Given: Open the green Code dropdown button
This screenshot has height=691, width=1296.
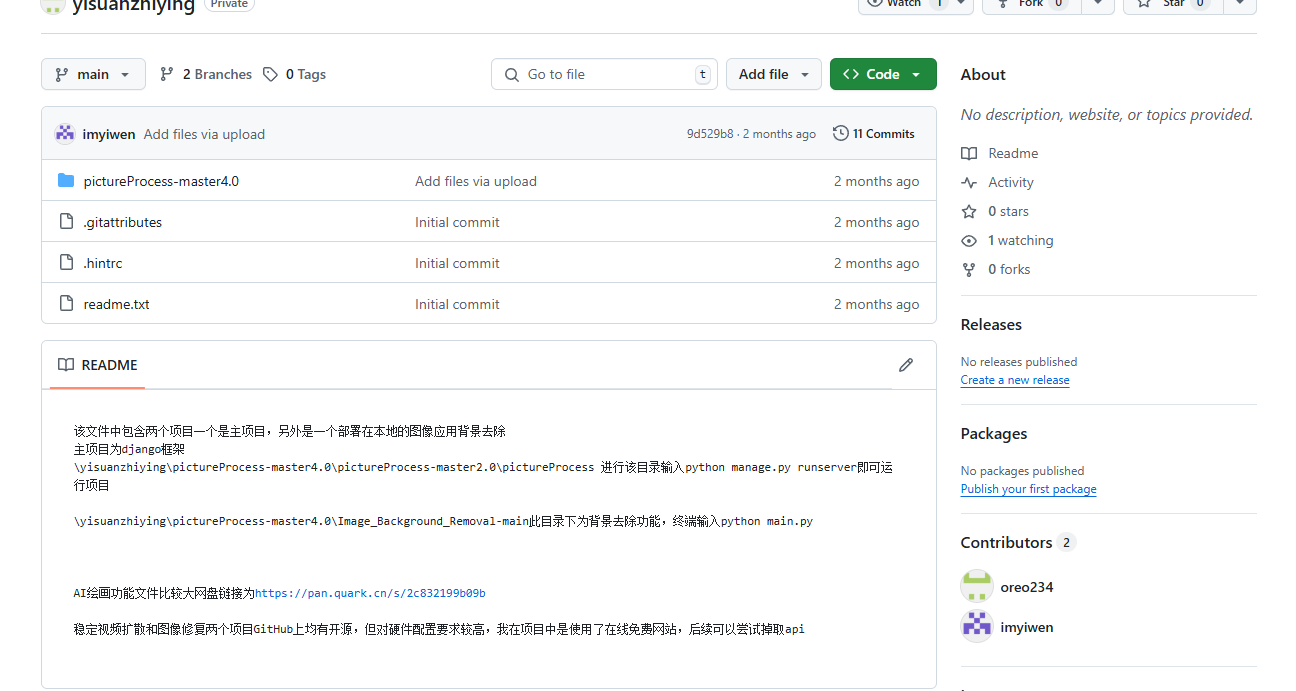Looking at the screenshot, I should point(883,74).
